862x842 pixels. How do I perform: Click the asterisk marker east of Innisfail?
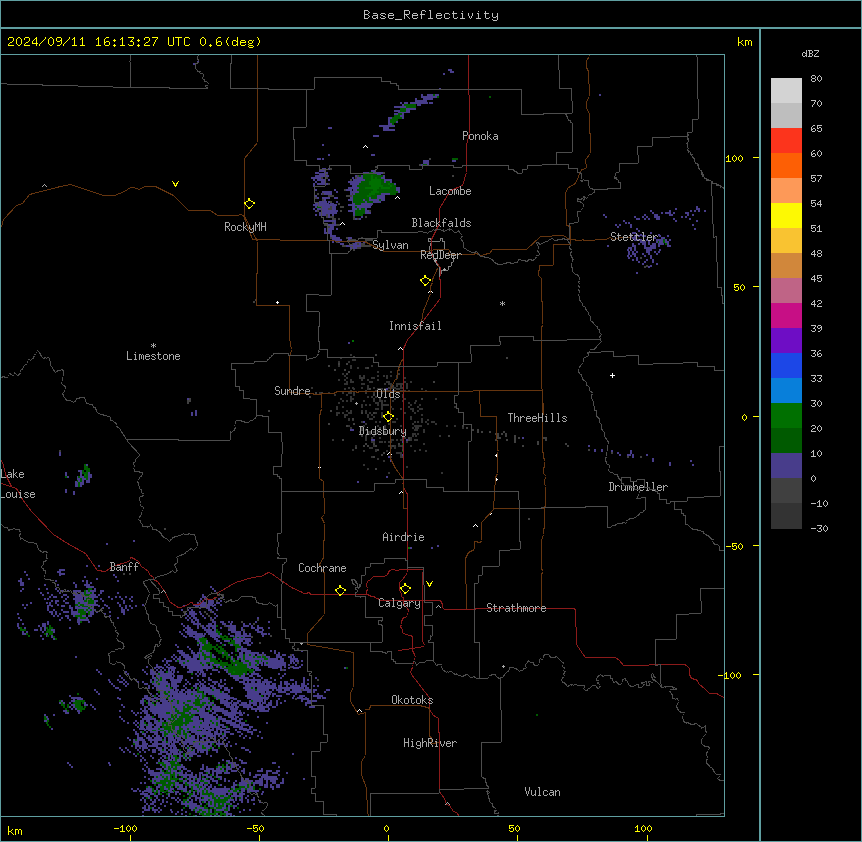coord(502,303)
